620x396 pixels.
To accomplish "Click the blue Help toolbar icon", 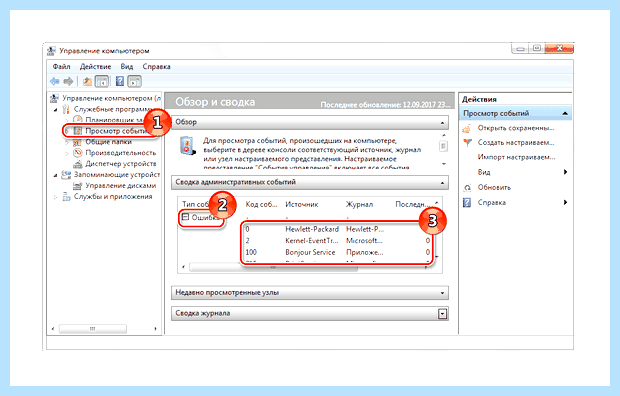I will (x=120, y=81).
